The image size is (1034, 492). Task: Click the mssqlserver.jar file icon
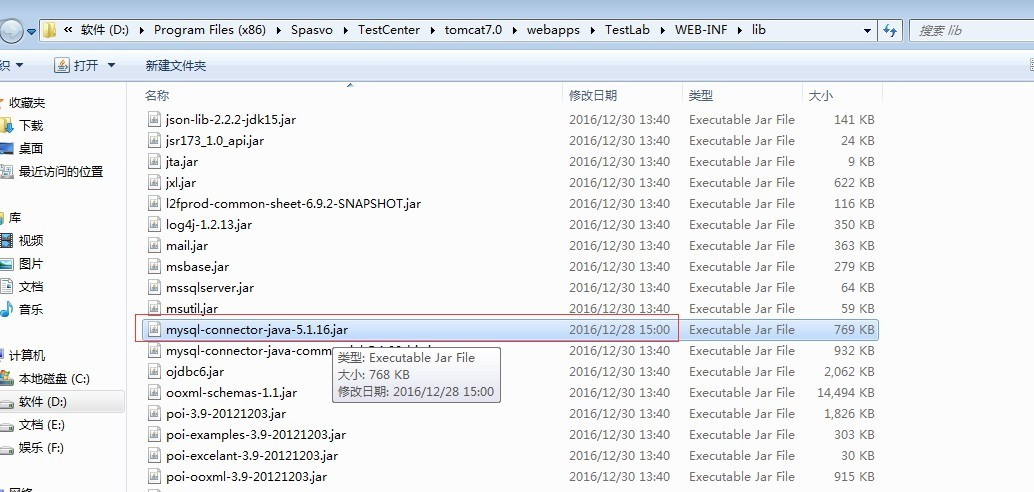pyautogui.click(x=154, y=288)
